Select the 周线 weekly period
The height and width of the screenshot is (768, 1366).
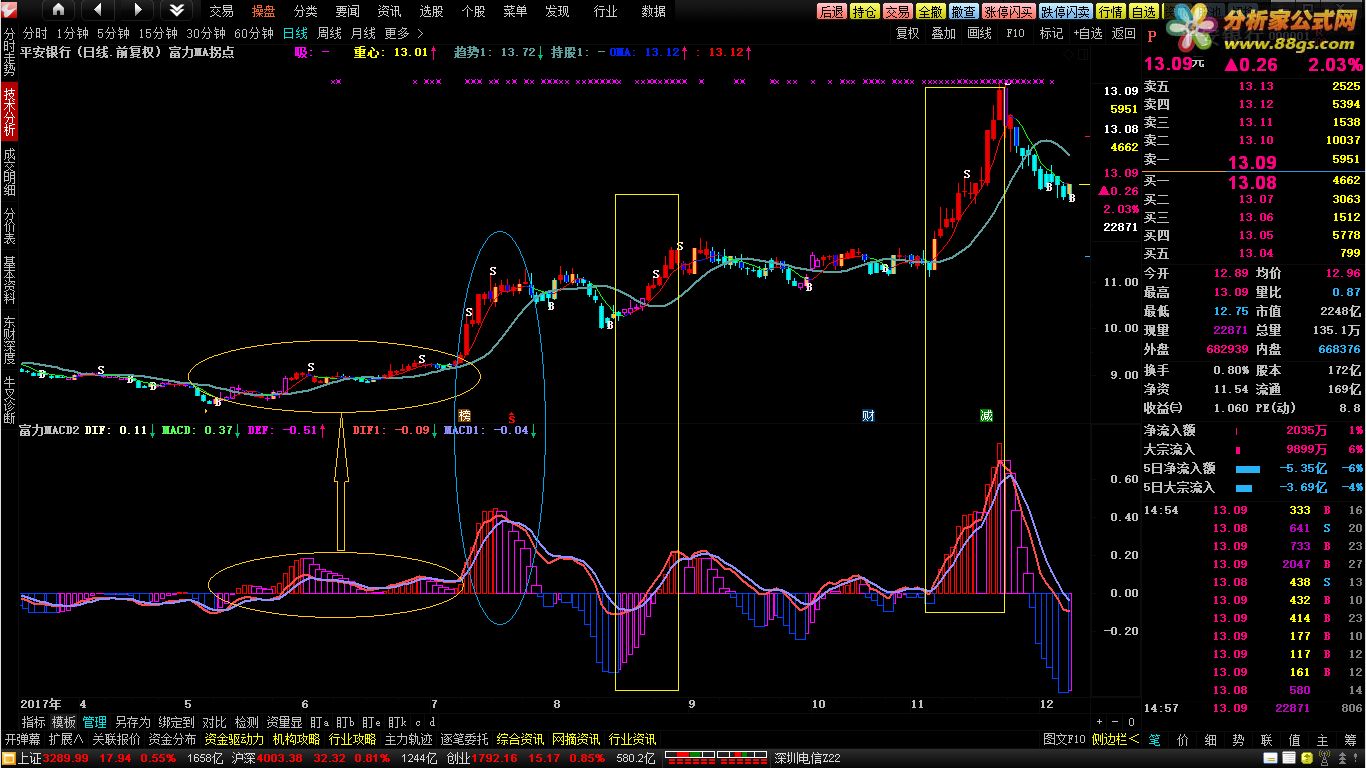(x=329, y=33)
